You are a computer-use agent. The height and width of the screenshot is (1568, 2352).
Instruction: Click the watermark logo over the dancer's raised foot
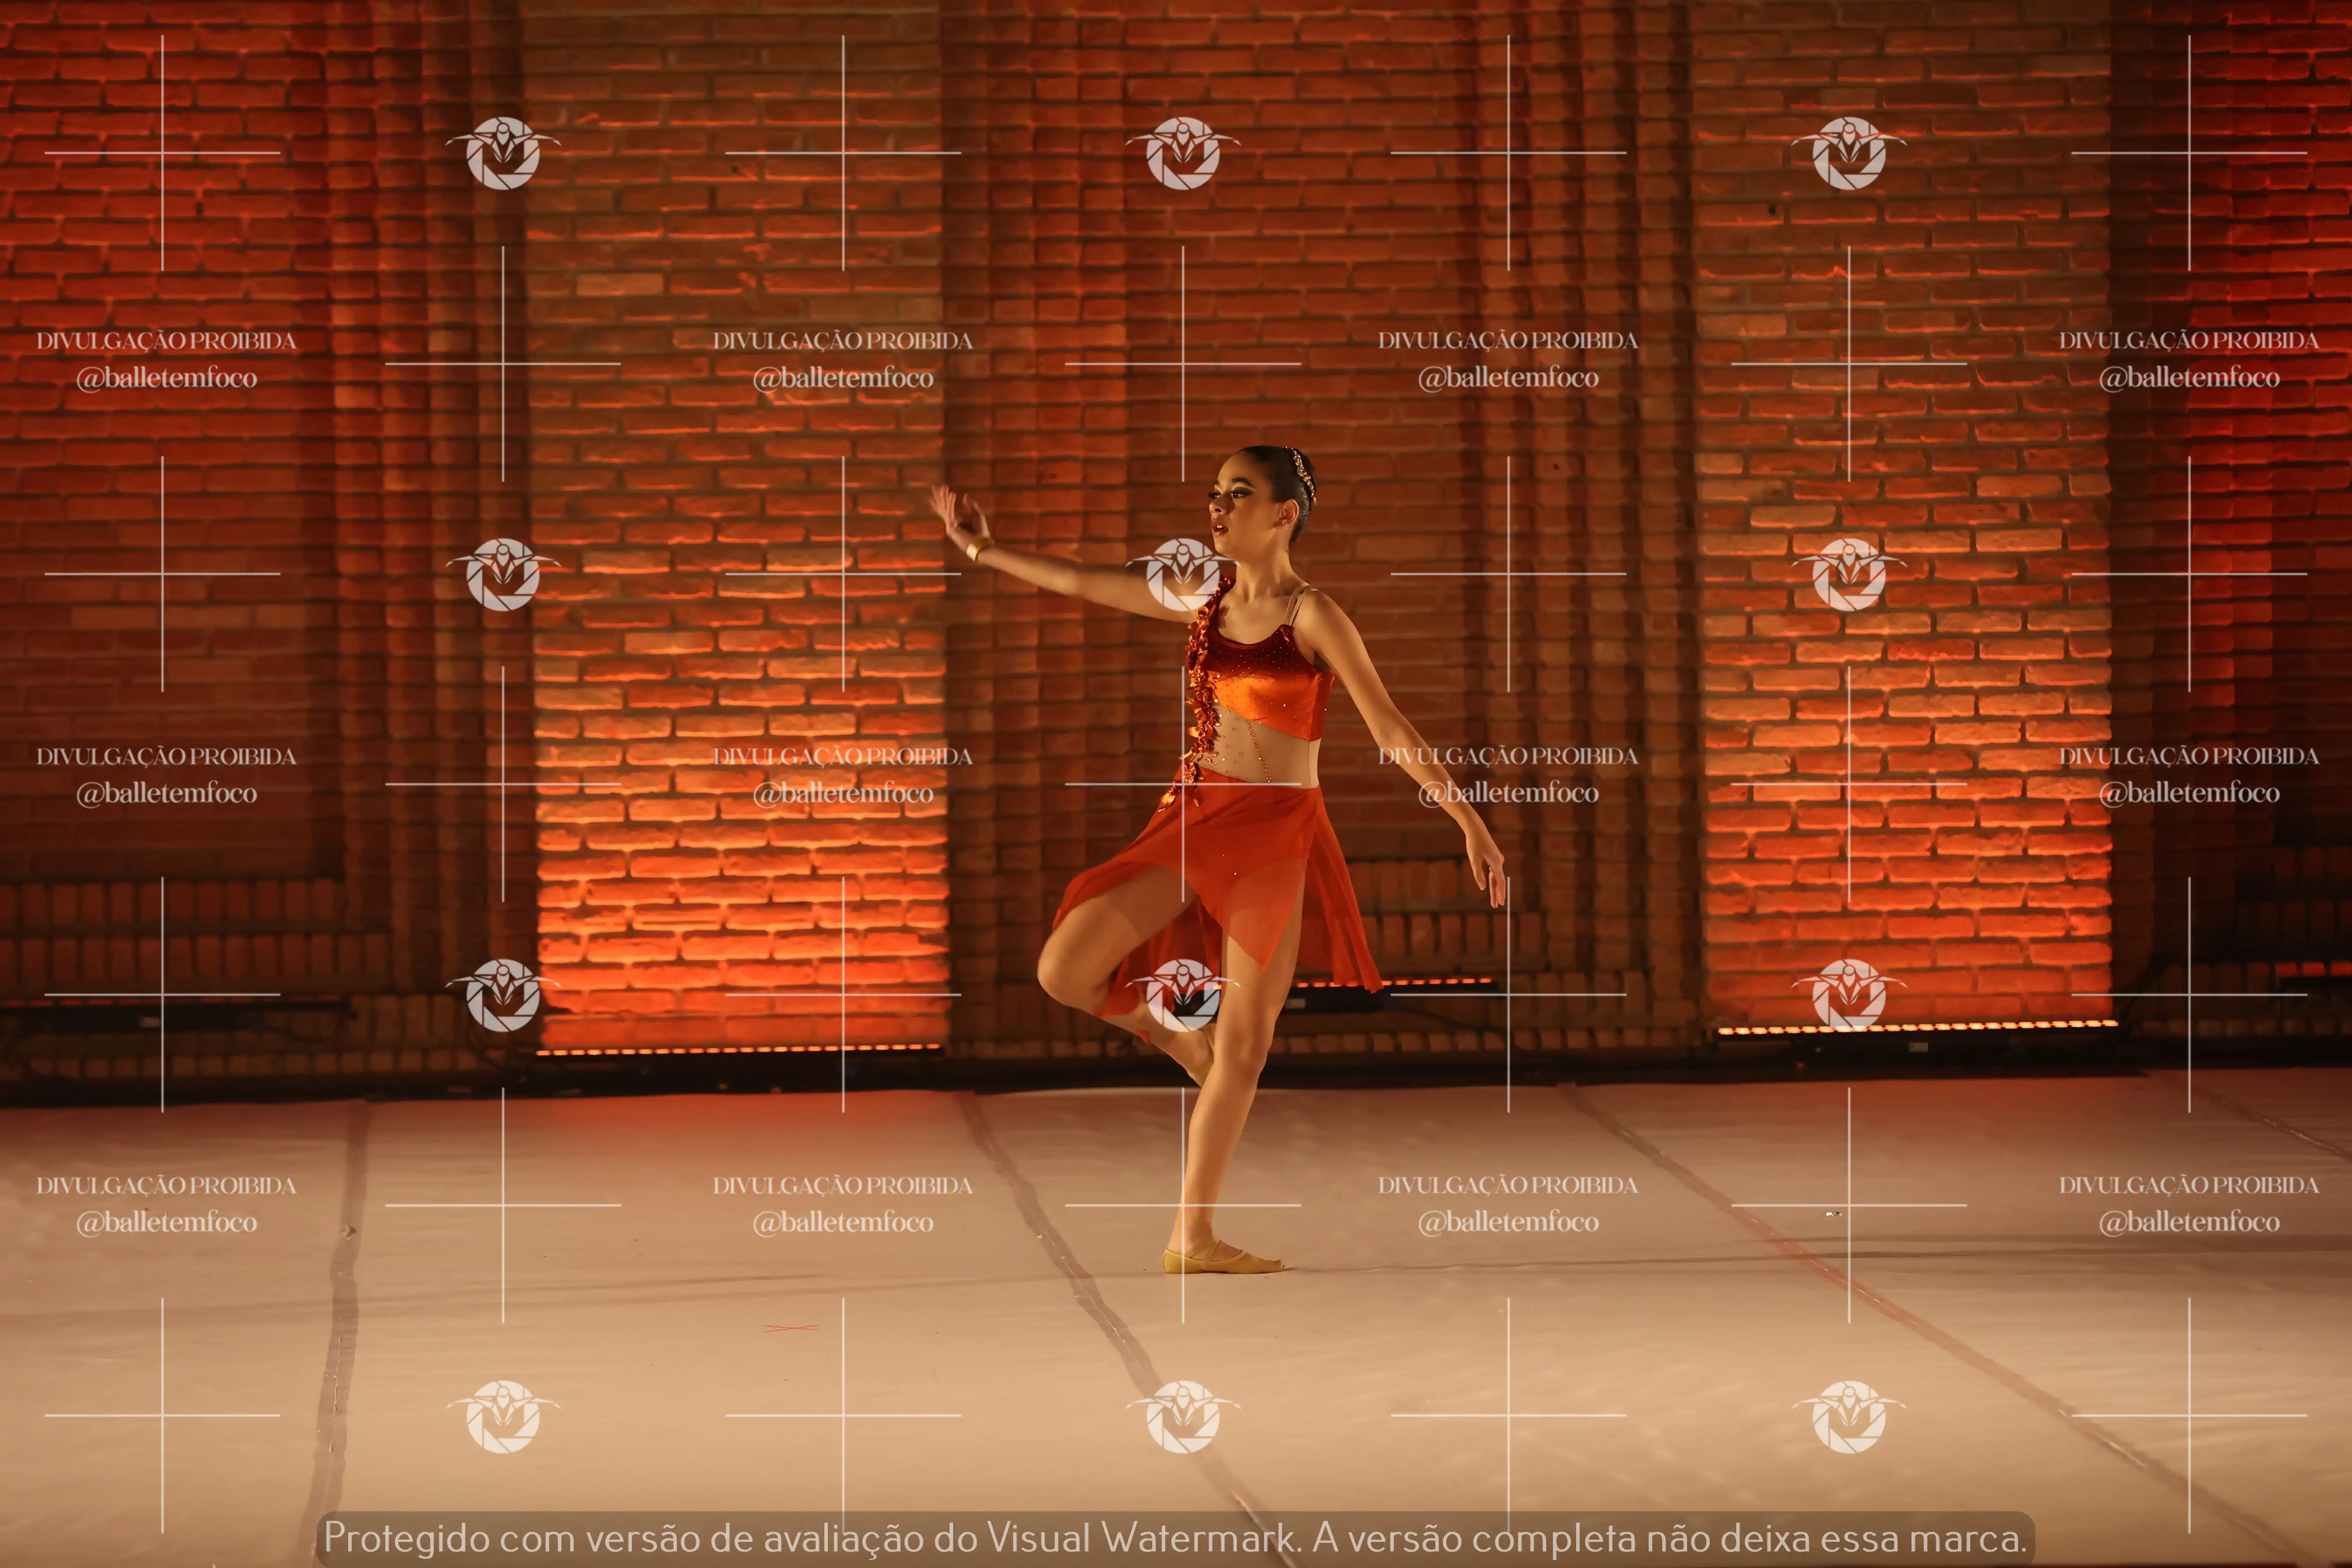[x=1183, y=994]
